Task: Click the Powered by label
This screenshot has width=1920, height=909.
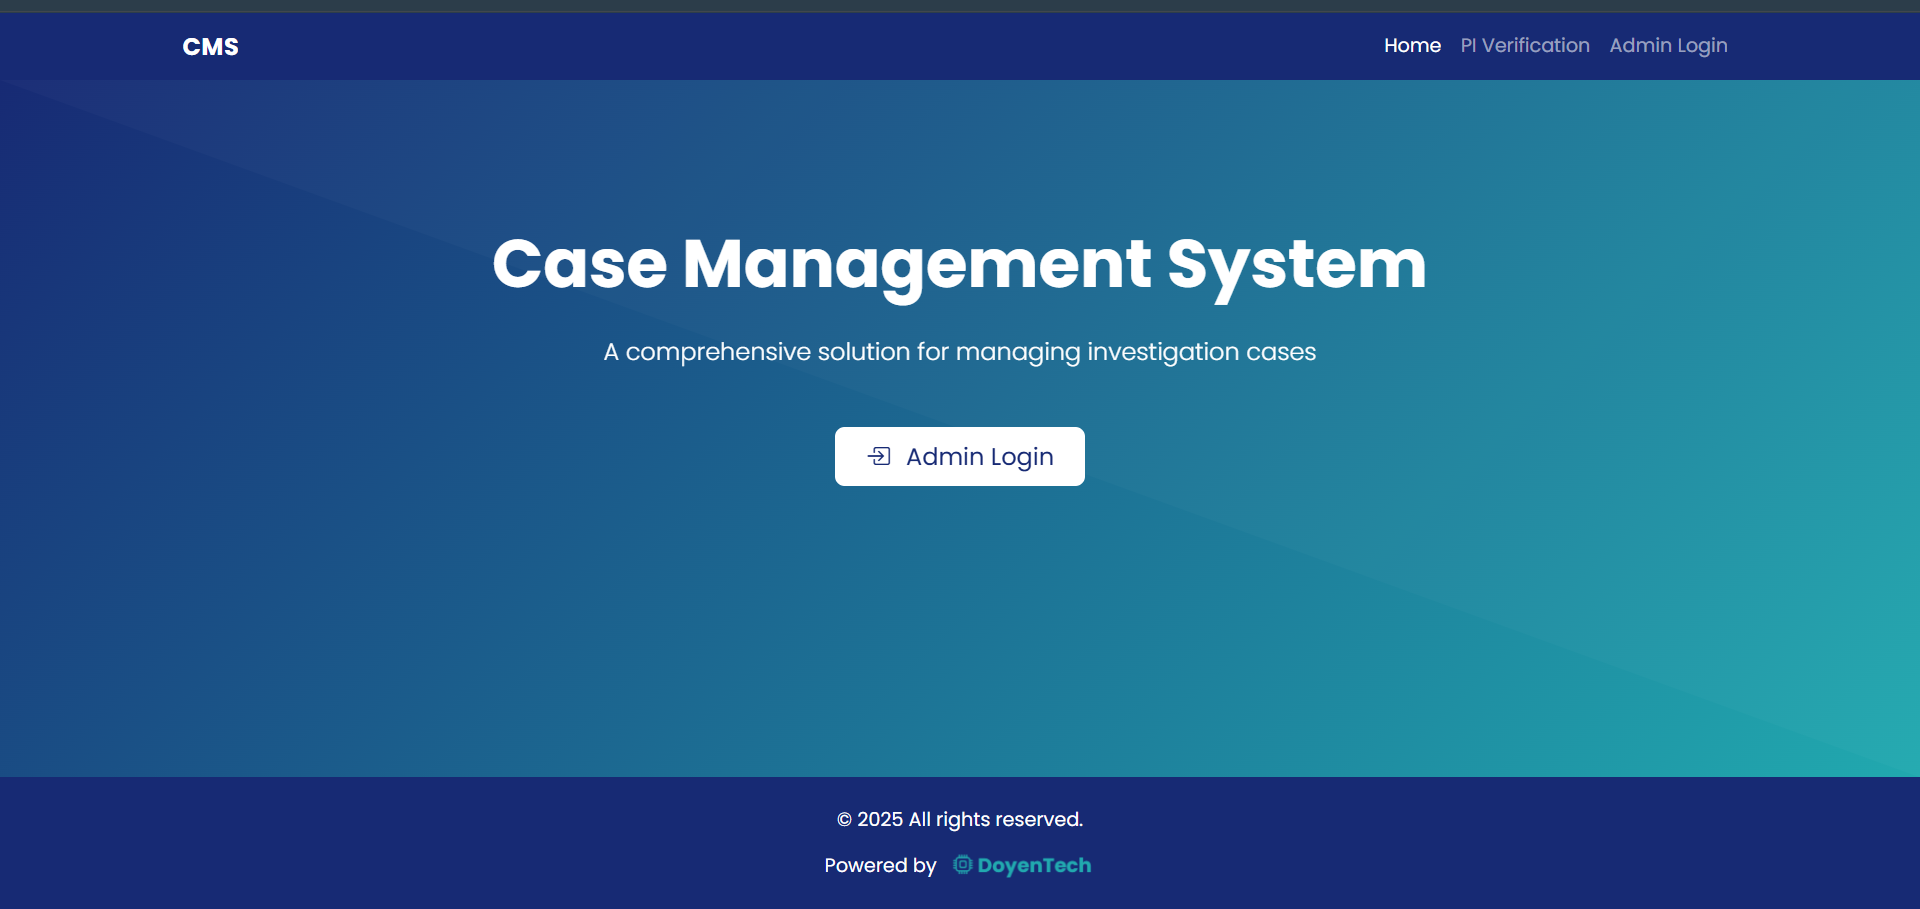Action: [879, 865]
